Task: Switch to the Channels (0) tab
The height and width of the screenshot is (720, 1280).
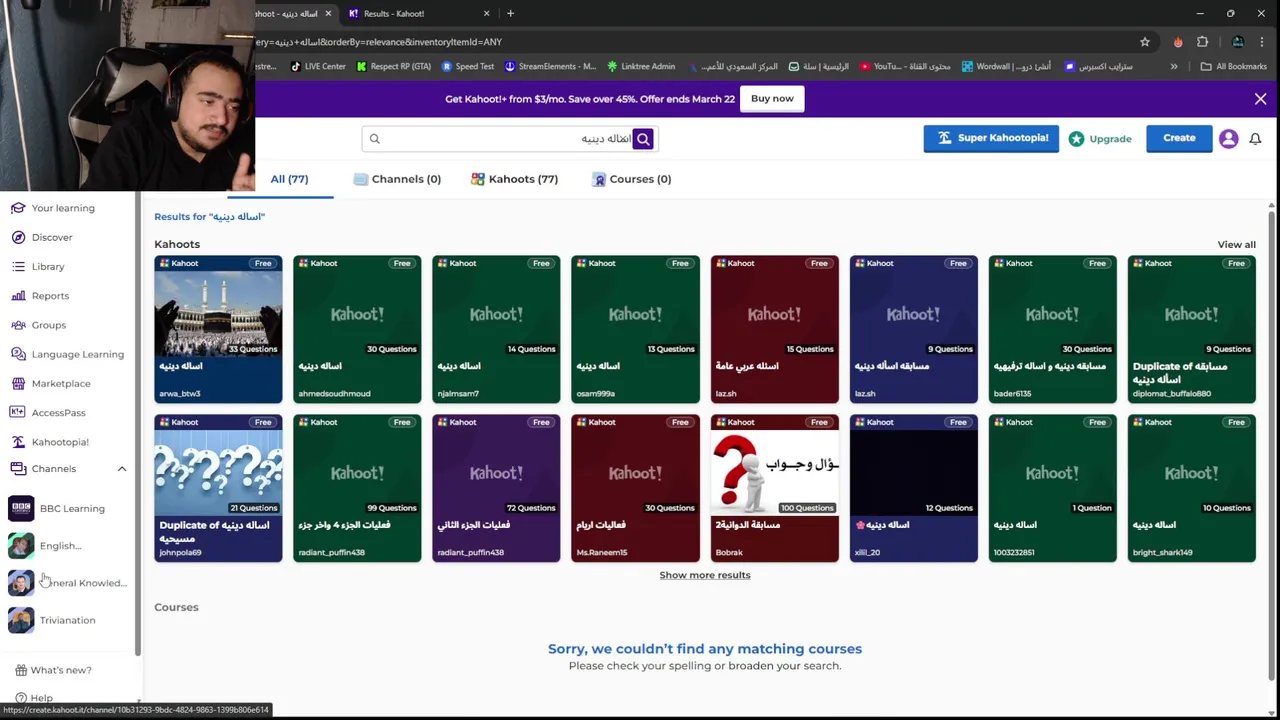Action: click(397, 179)
